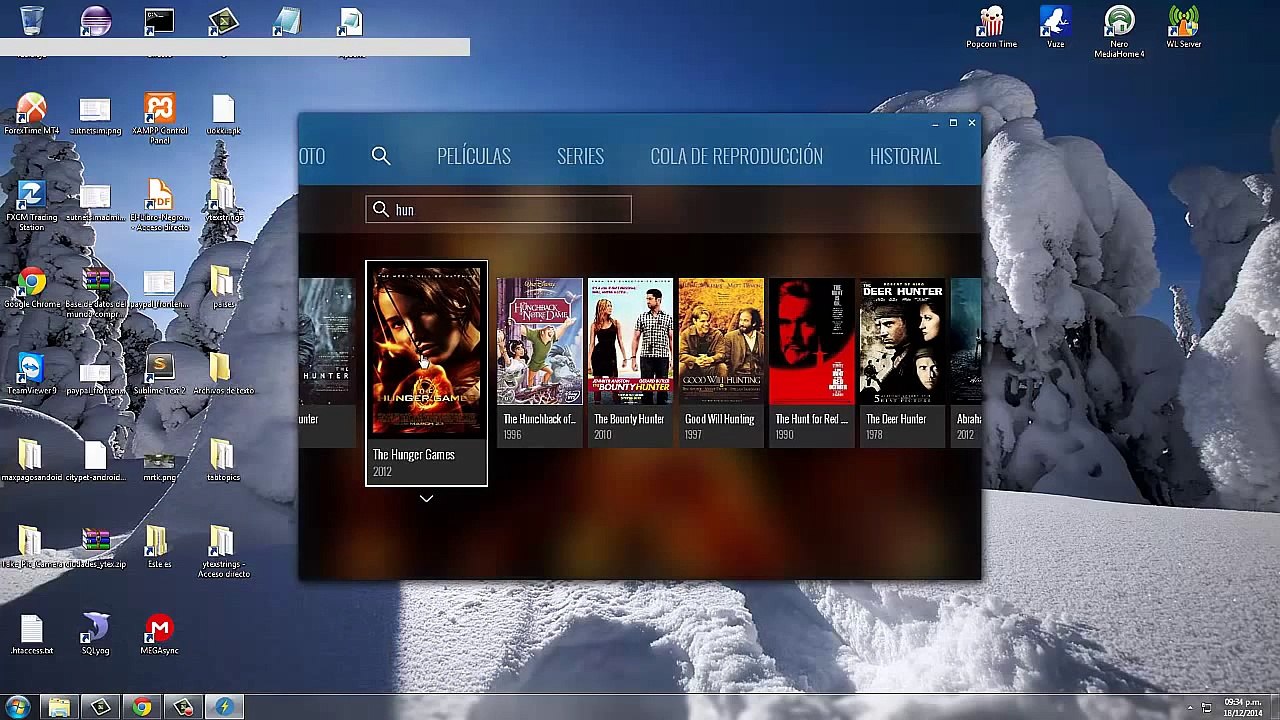The width and height of the screenshot is (1280, 720).
Task: Select The Hunchback of Notre Dame poster
Action: 539,343
